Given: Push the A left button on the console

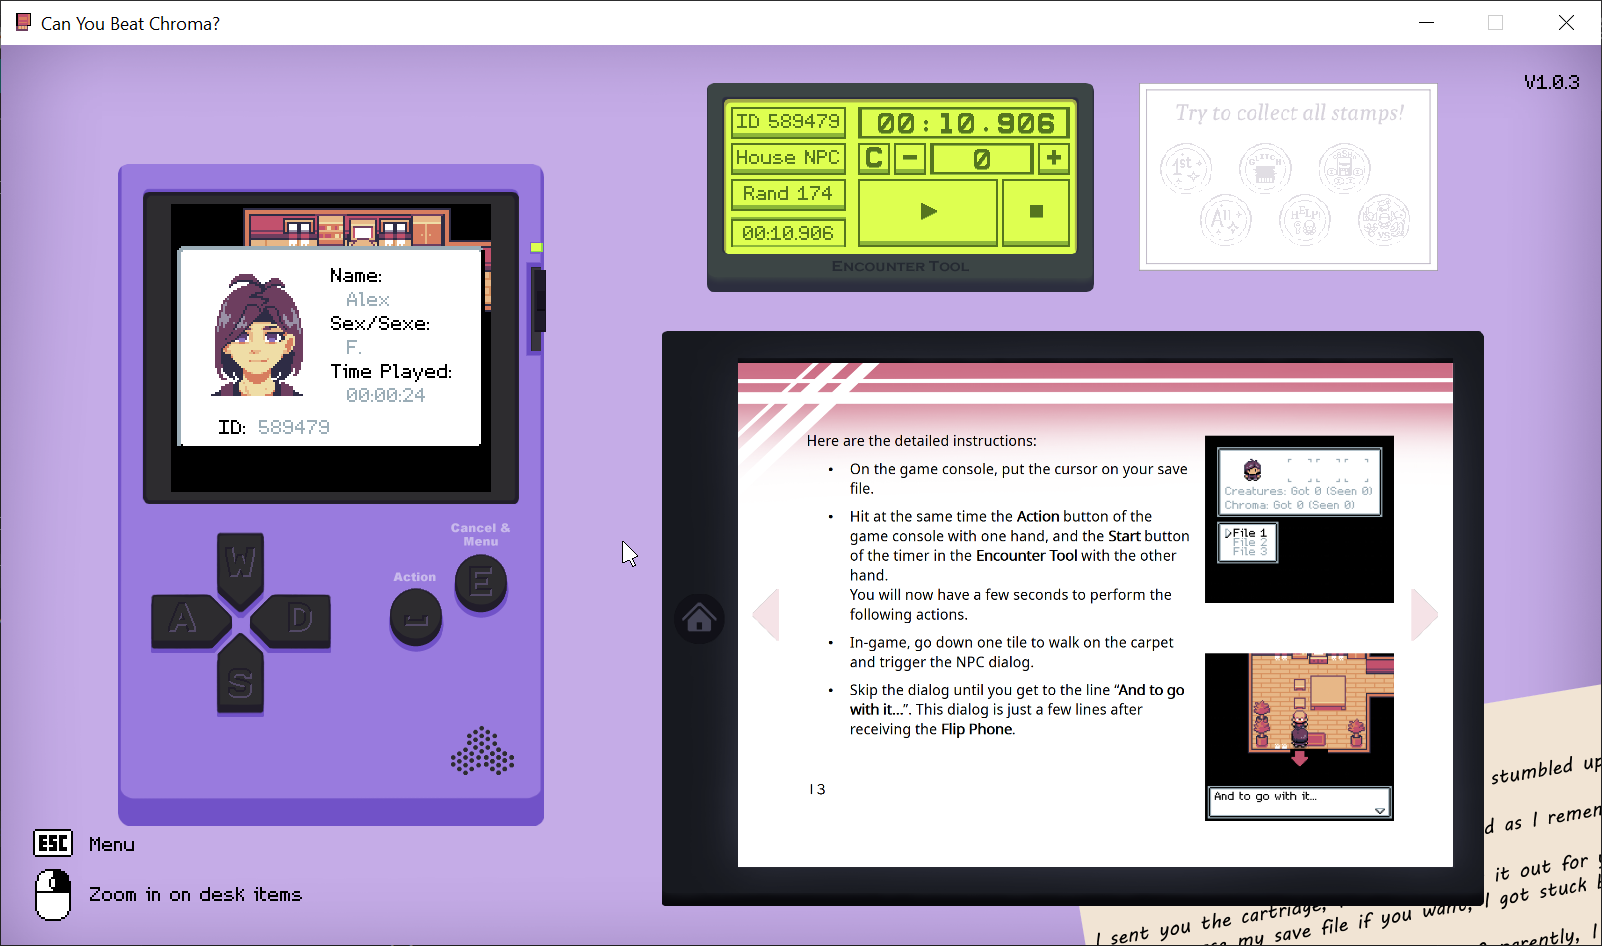Looking at the screenshot, I should click(190, 620).
